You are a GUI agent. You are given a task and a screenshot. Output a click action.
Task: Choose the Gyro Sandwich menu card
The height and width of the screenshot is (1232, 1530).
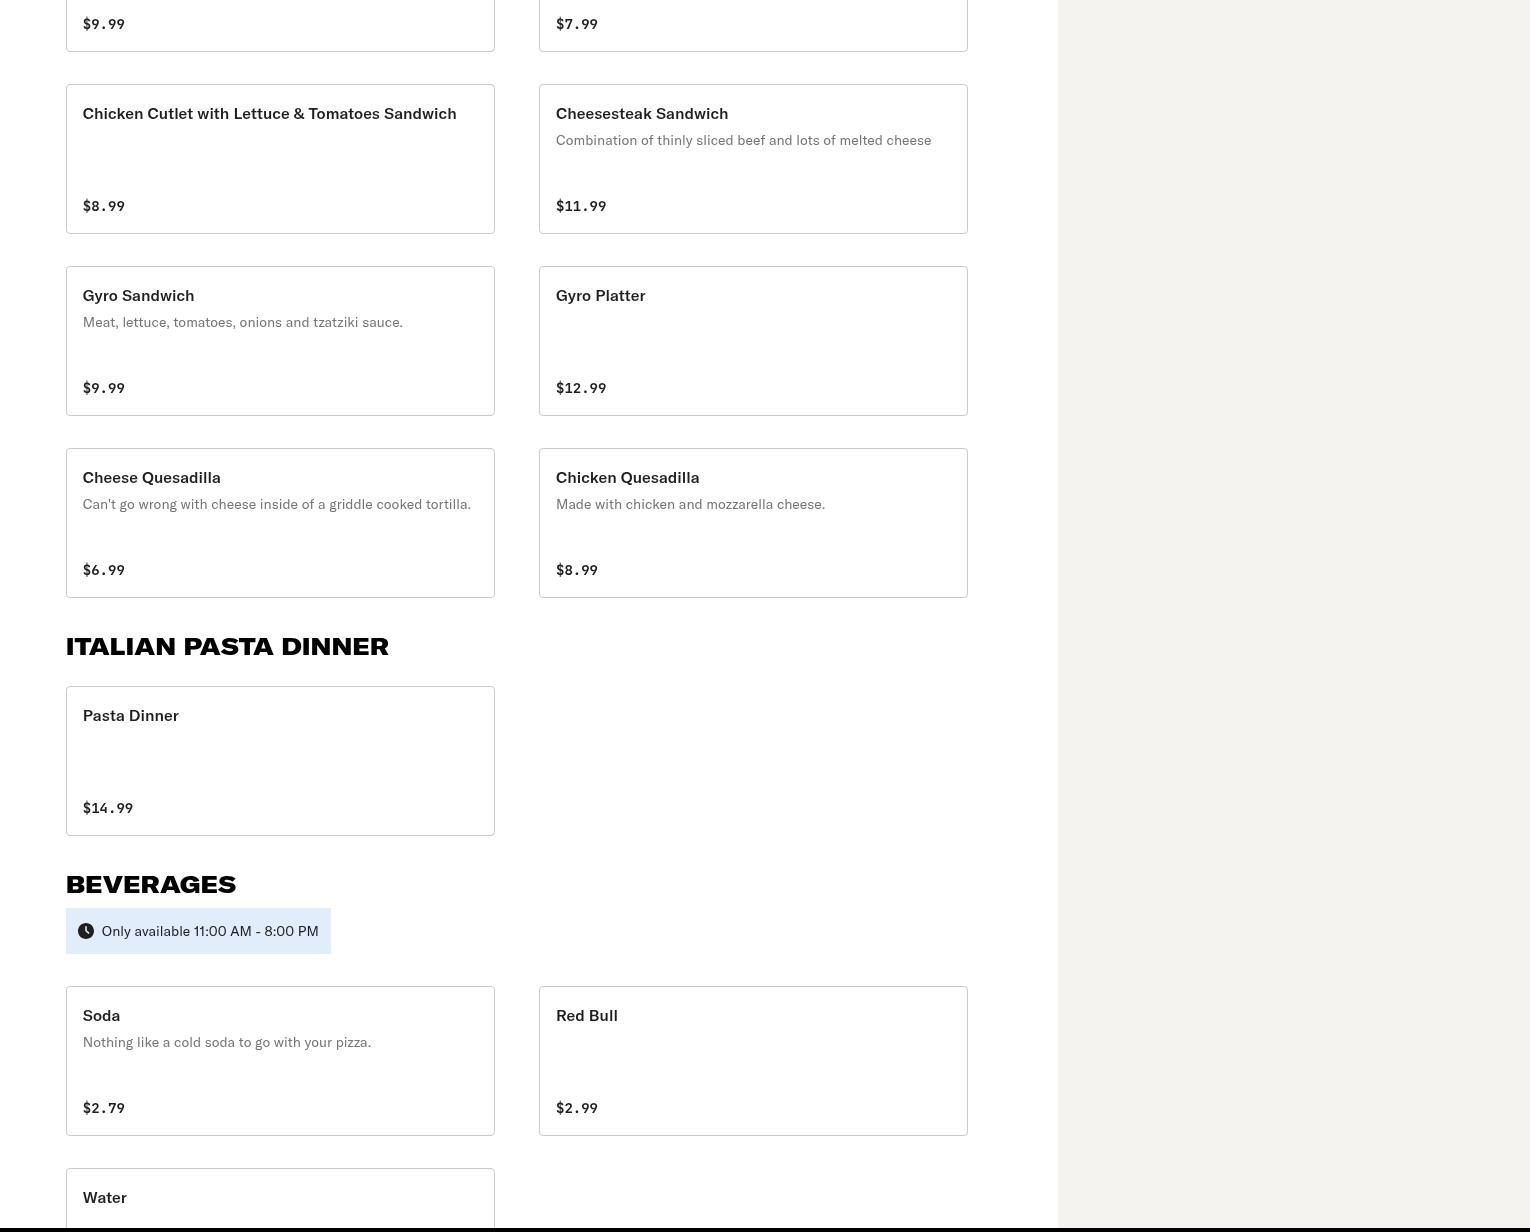pos(280,341)
